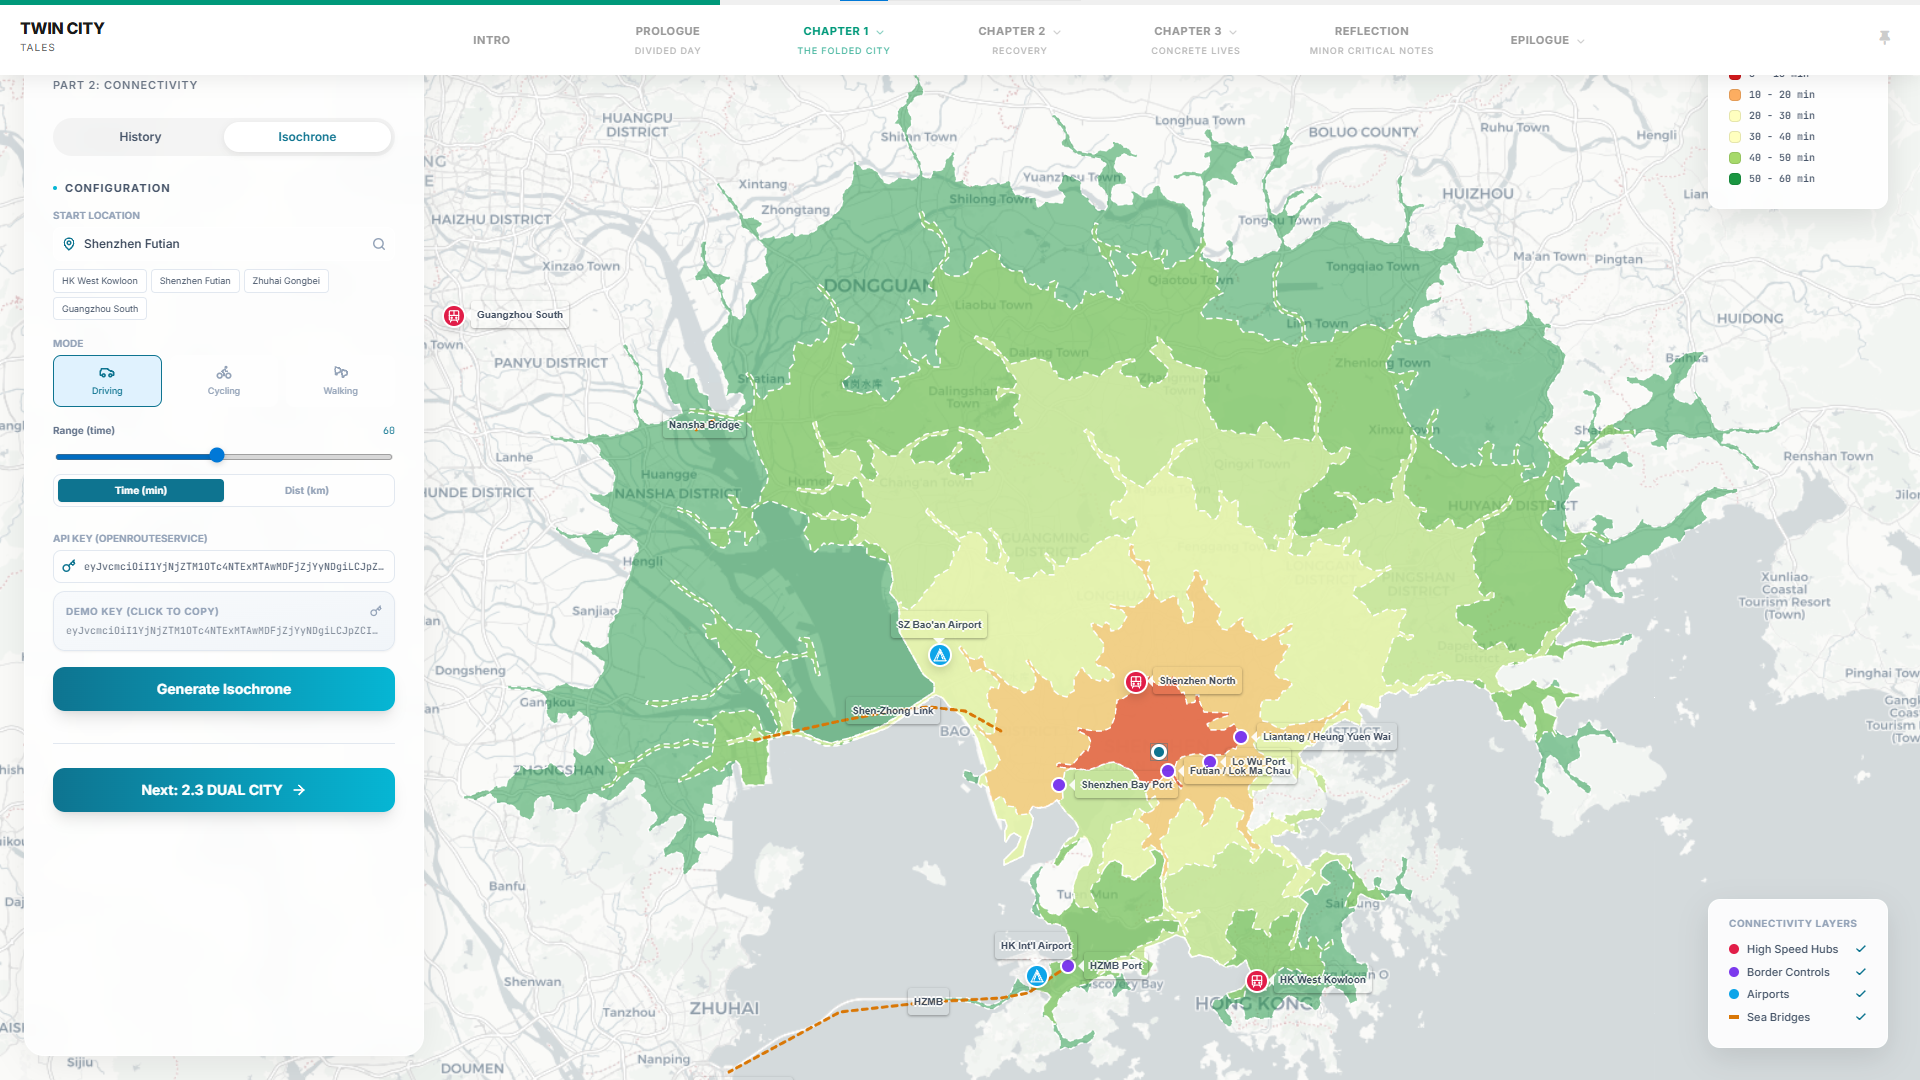Click the Guangzhou South rail hub marker
The height and width of the screenshot is (1080, 1920).
point(454,316)
